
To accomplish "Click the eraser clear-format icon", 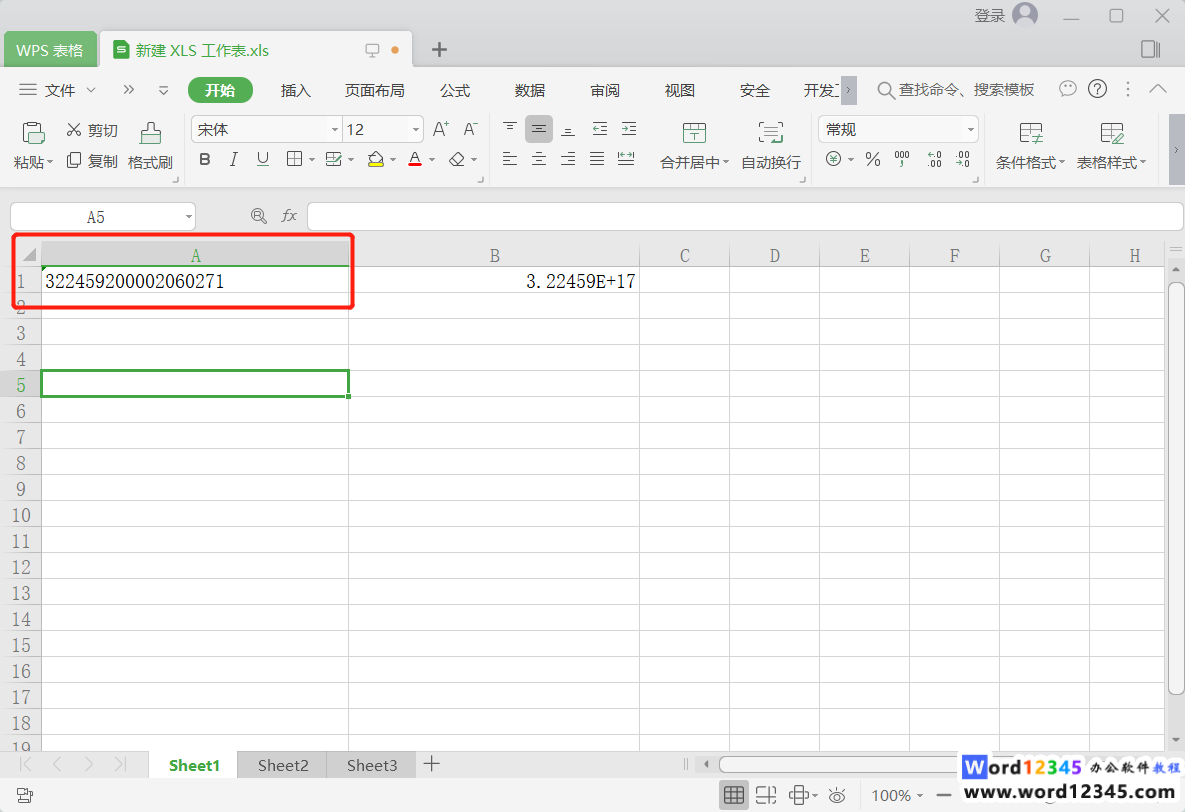I will tap(456, 160).
